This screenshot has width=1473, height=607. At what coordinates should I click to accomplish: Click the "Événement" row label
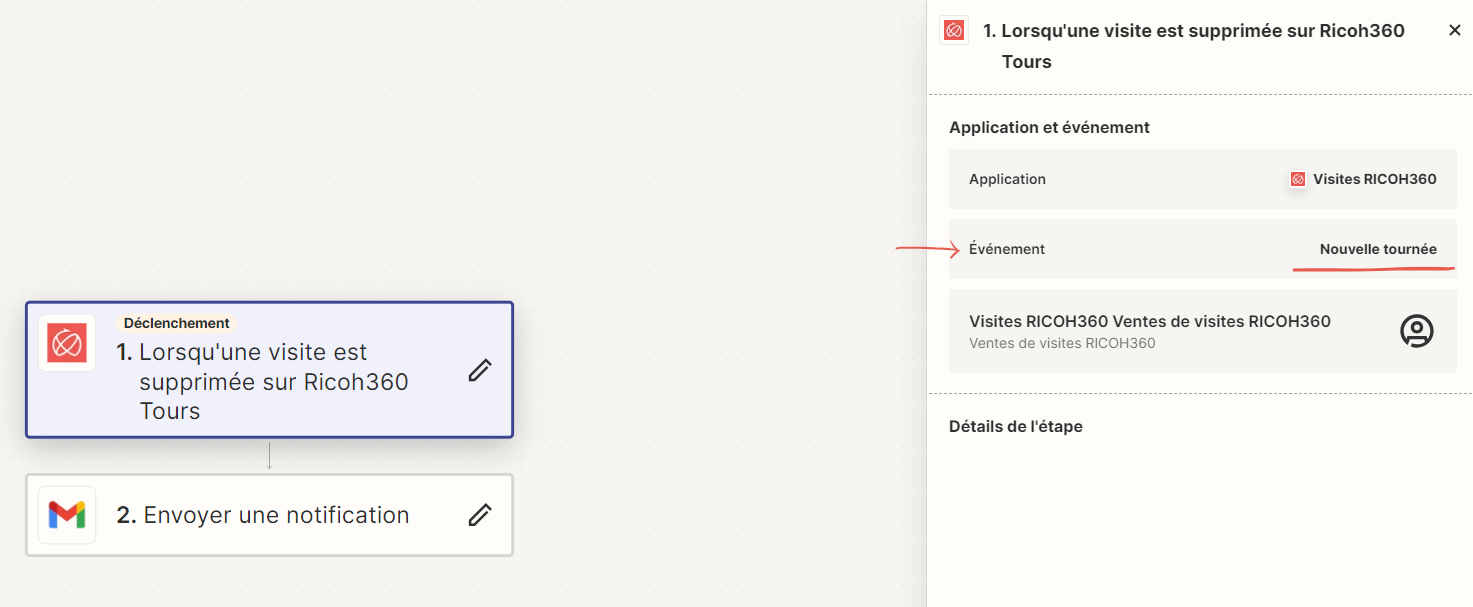pos(1007,249)
